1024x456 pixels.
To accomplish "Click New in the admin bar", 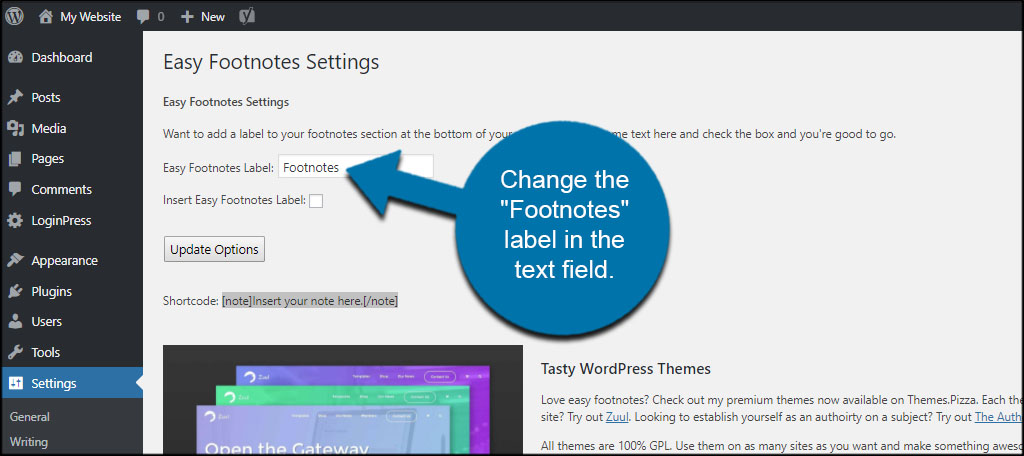I will coord(213,17).
